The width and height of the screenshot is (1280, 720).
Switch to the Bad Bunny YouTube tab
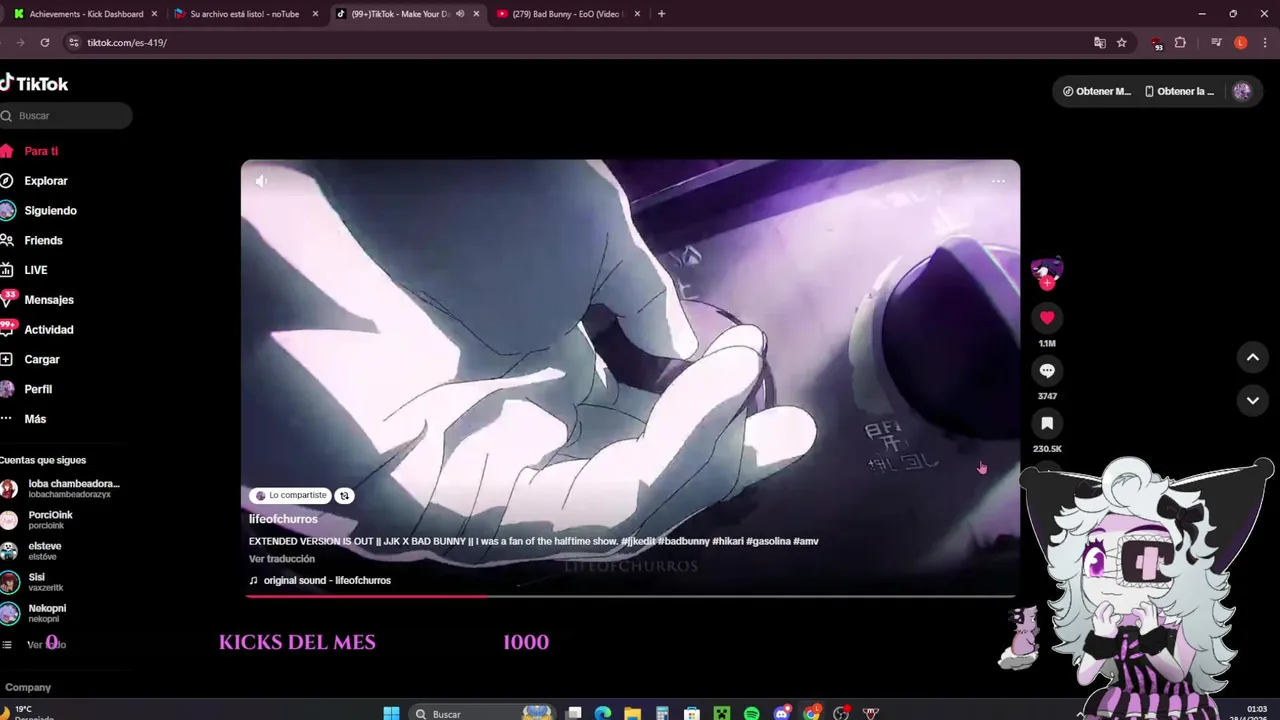click(x=567, y=14)
